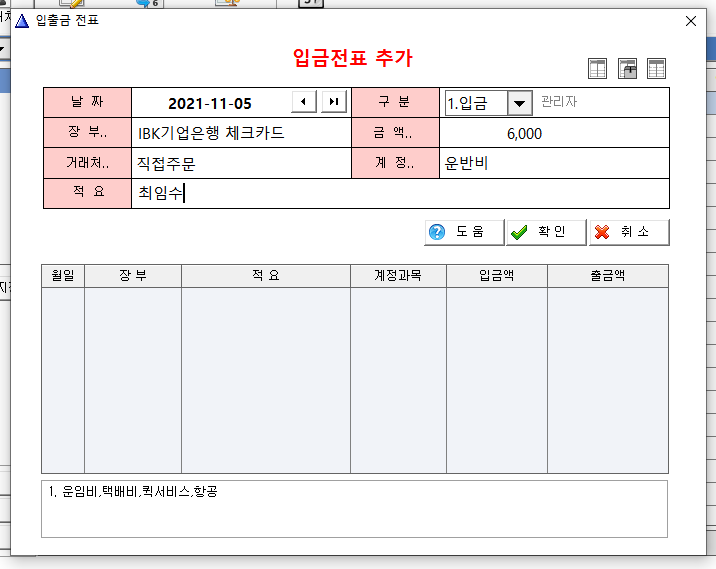Click the 입금액 column header
Viewport: 716px width, 569px height.
pos(497,275)
